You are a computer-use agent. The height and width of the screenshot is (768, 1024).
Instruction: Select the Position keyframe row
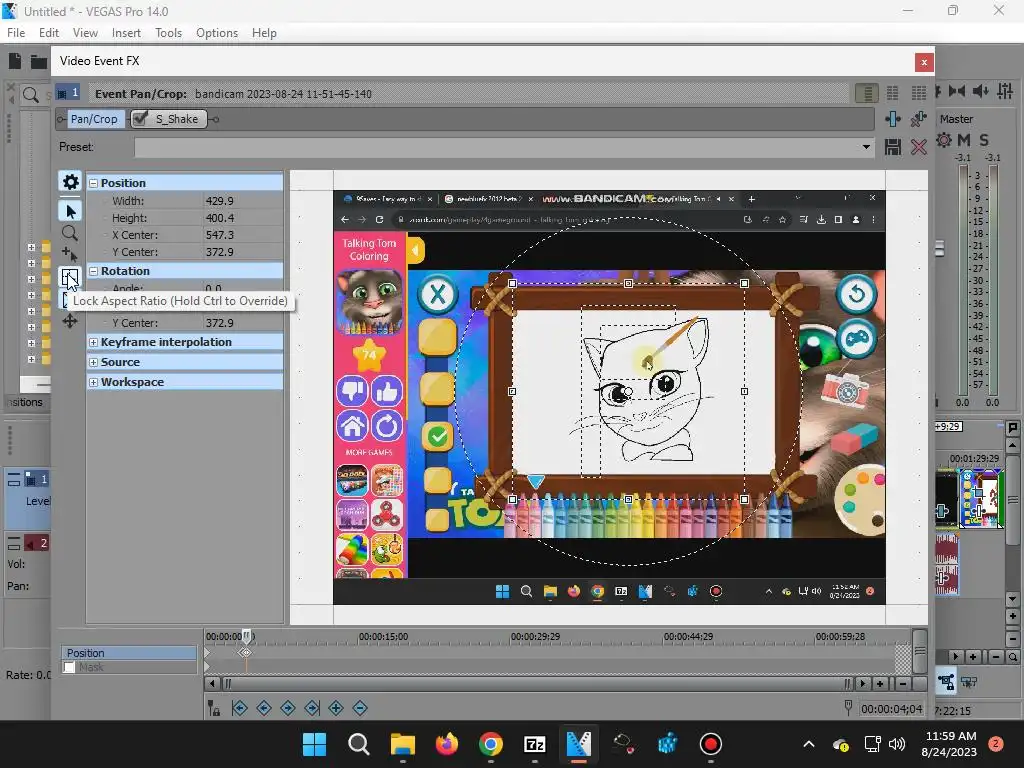point(129,652)
